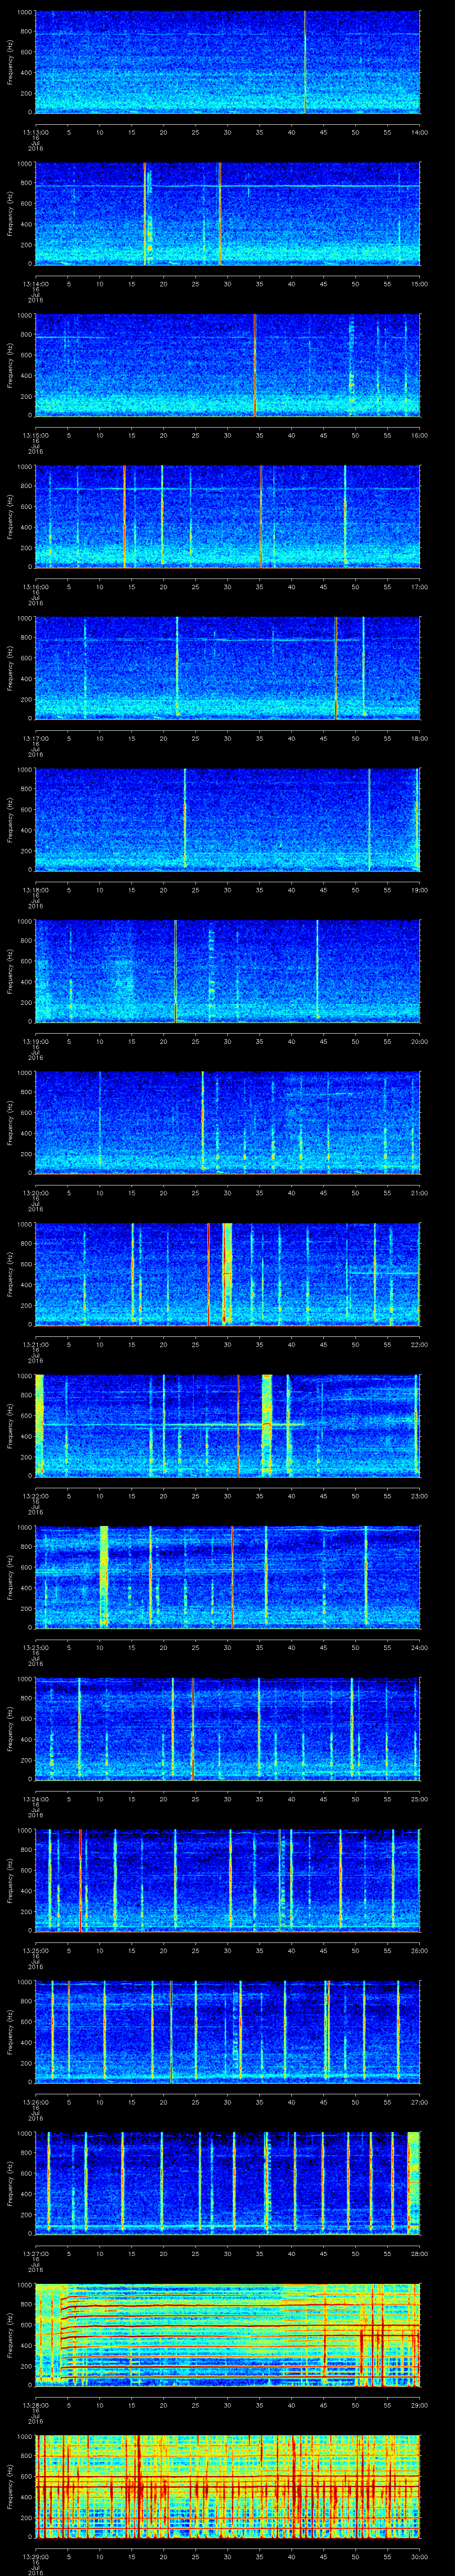The image size is (455, 2576).
Task: Select the 30:00 end time label
Action: pos(419,2556)
